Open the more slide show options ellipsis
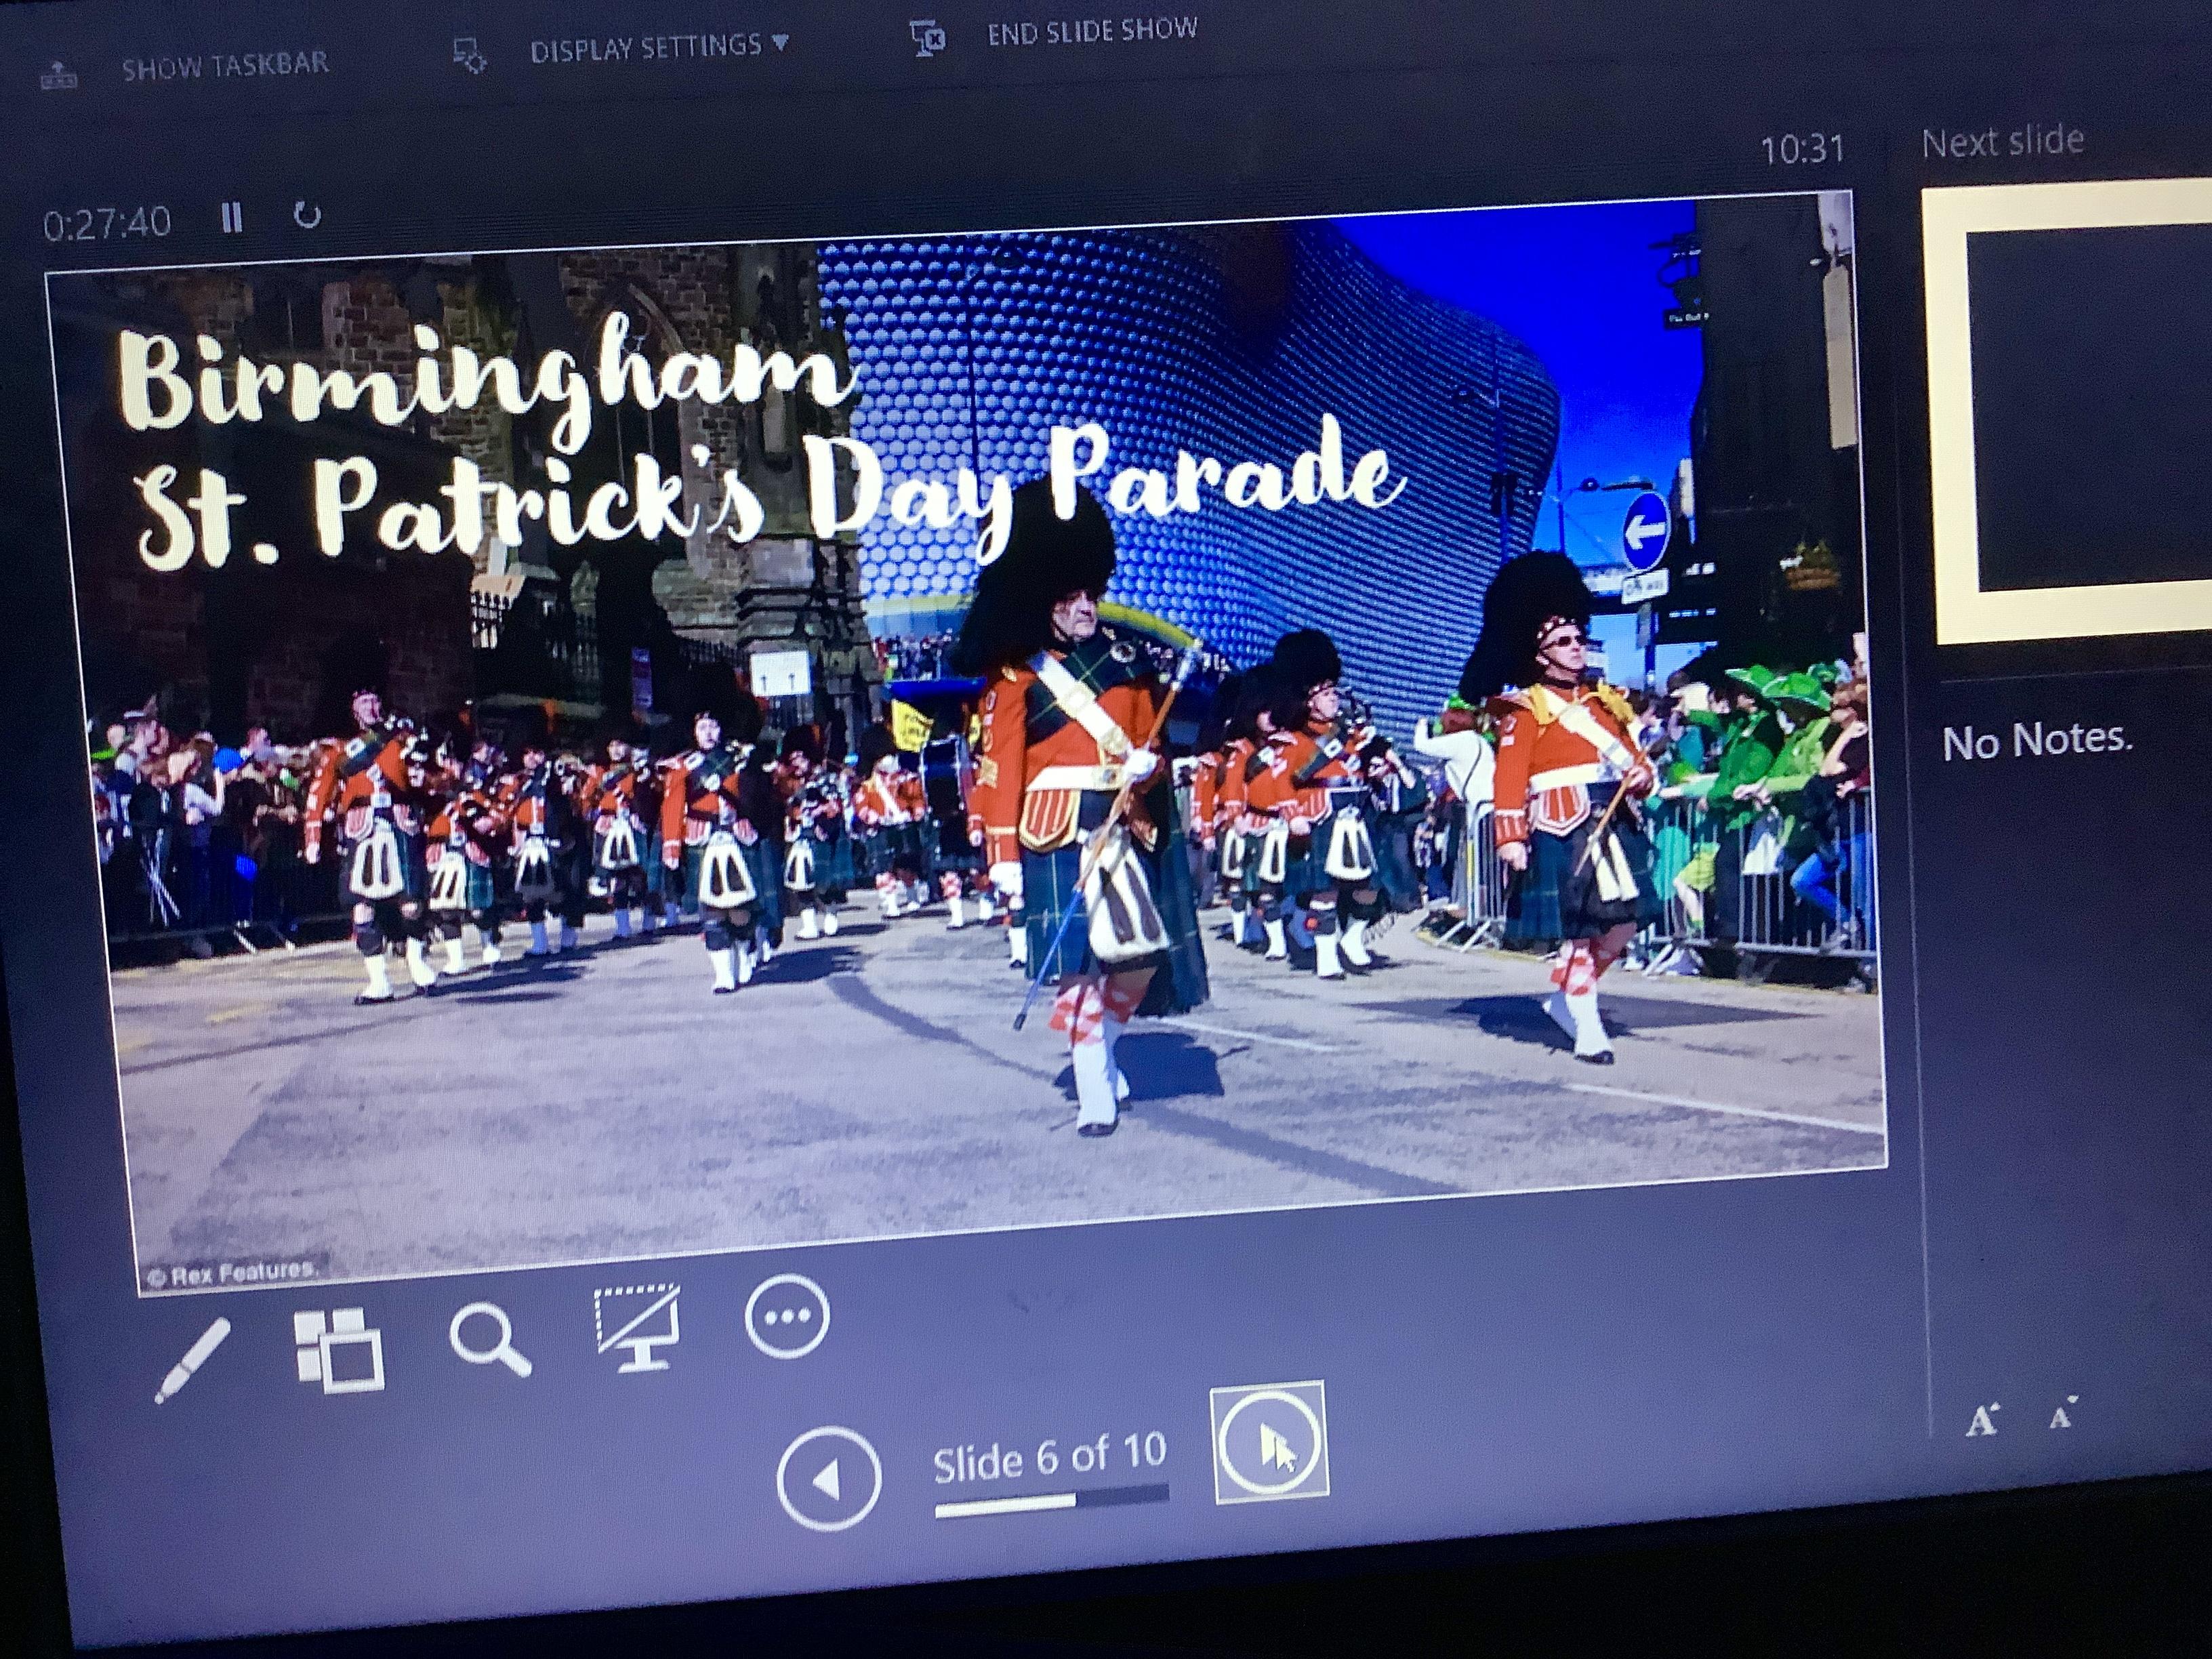2212x1659 pixels. 787,1316
